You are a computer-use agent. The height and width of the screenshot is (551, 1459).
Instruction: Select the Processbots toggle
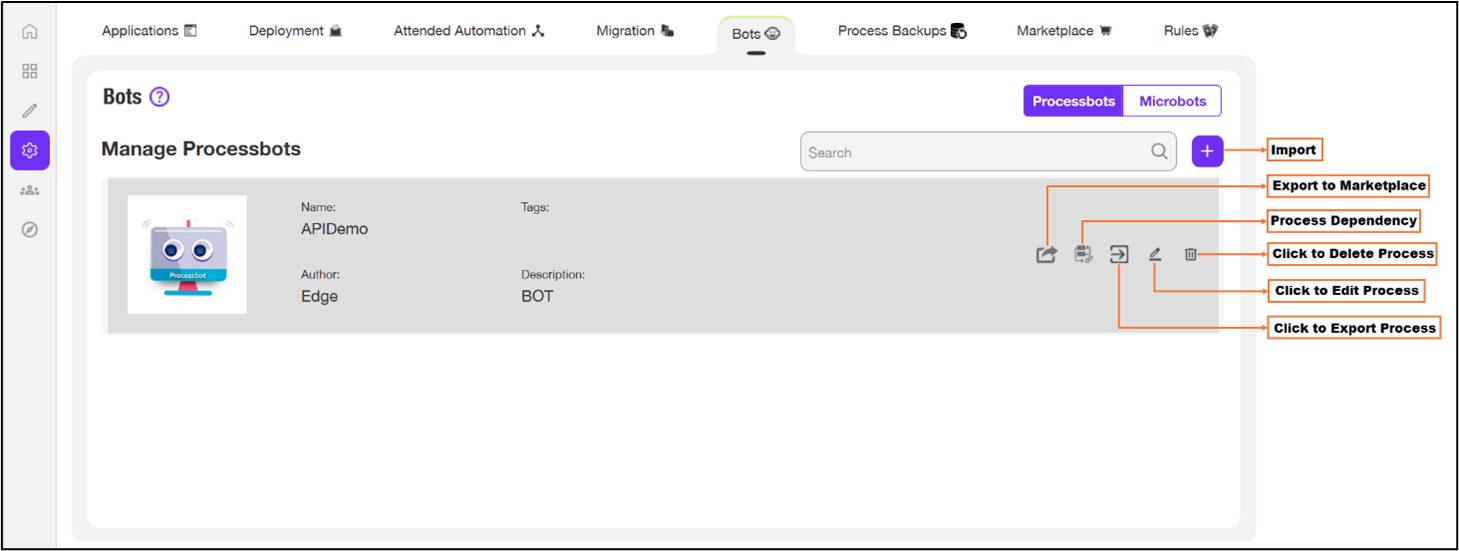(x=1073, y=101)
